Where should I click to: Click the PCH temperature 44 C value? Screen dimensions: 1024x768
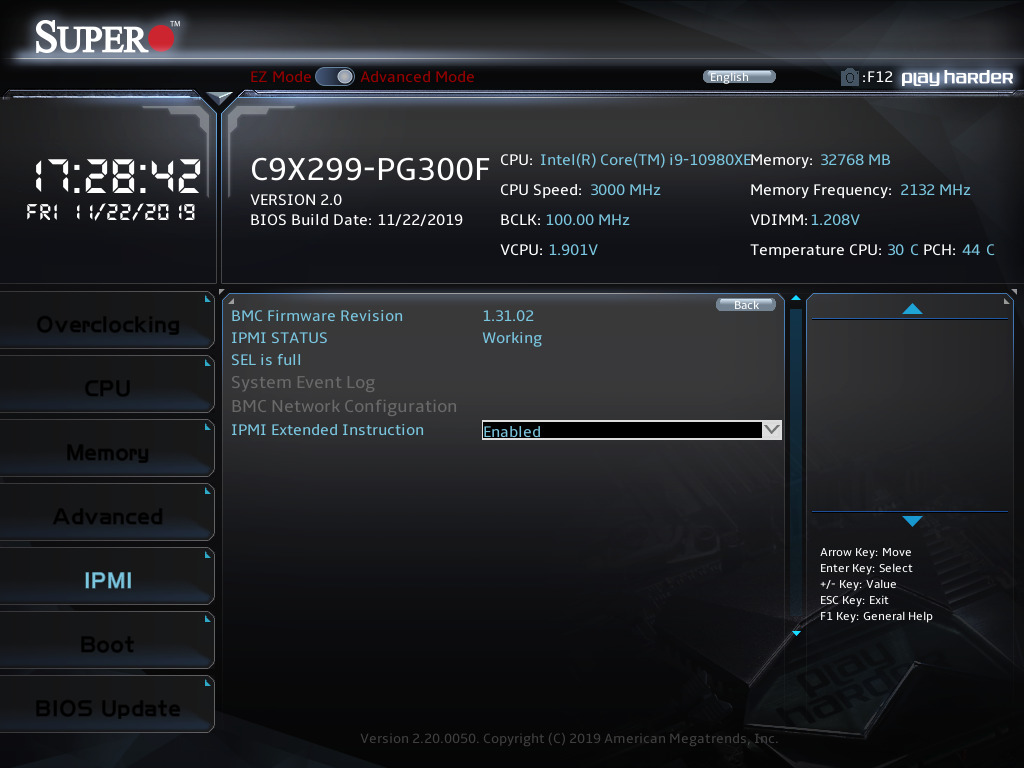coord(978,250)
